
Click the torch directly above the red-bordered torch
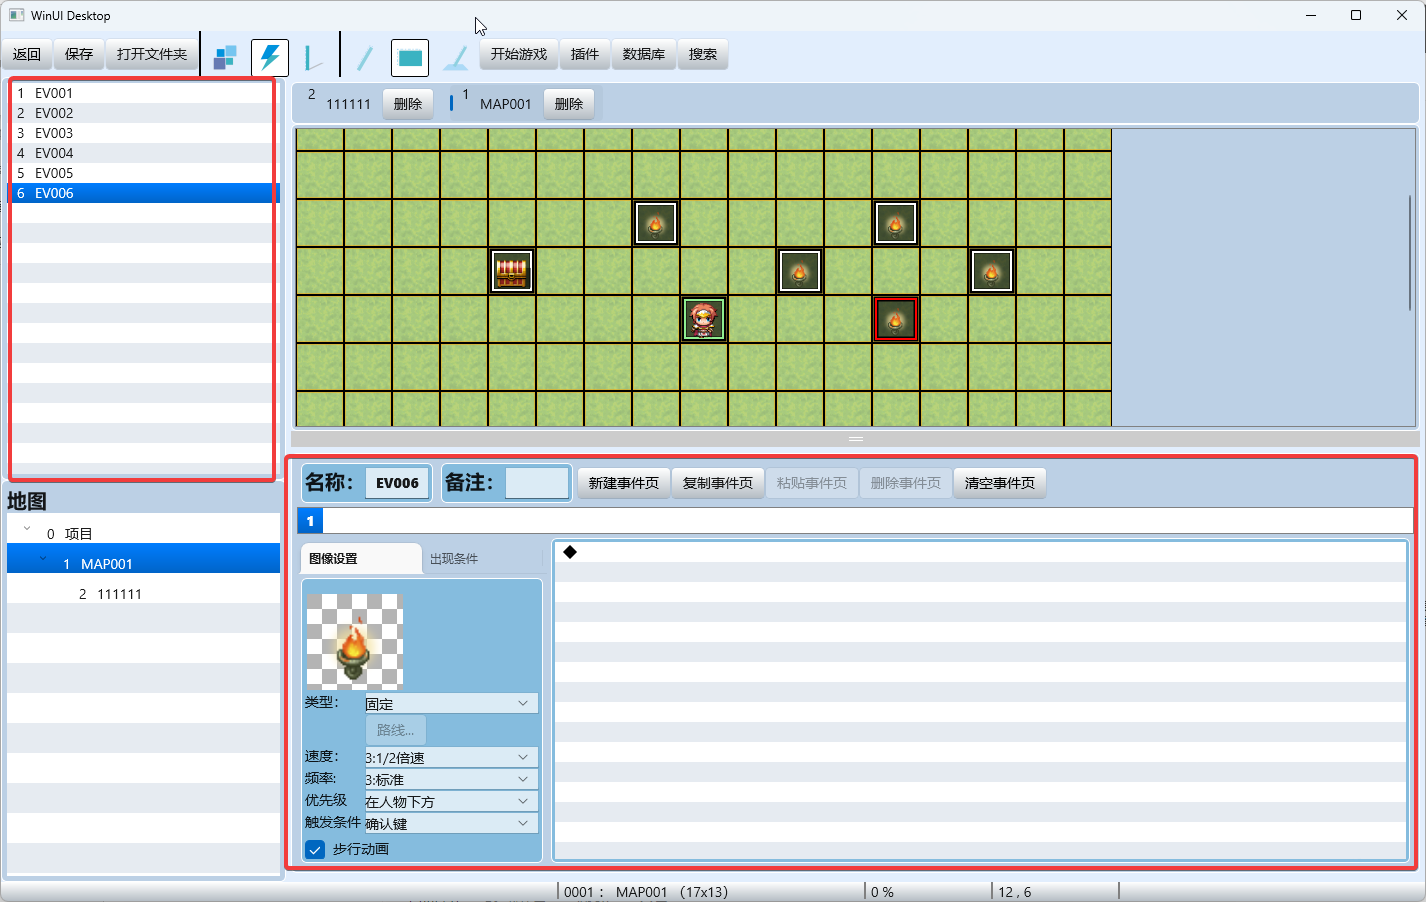[896, 223]
